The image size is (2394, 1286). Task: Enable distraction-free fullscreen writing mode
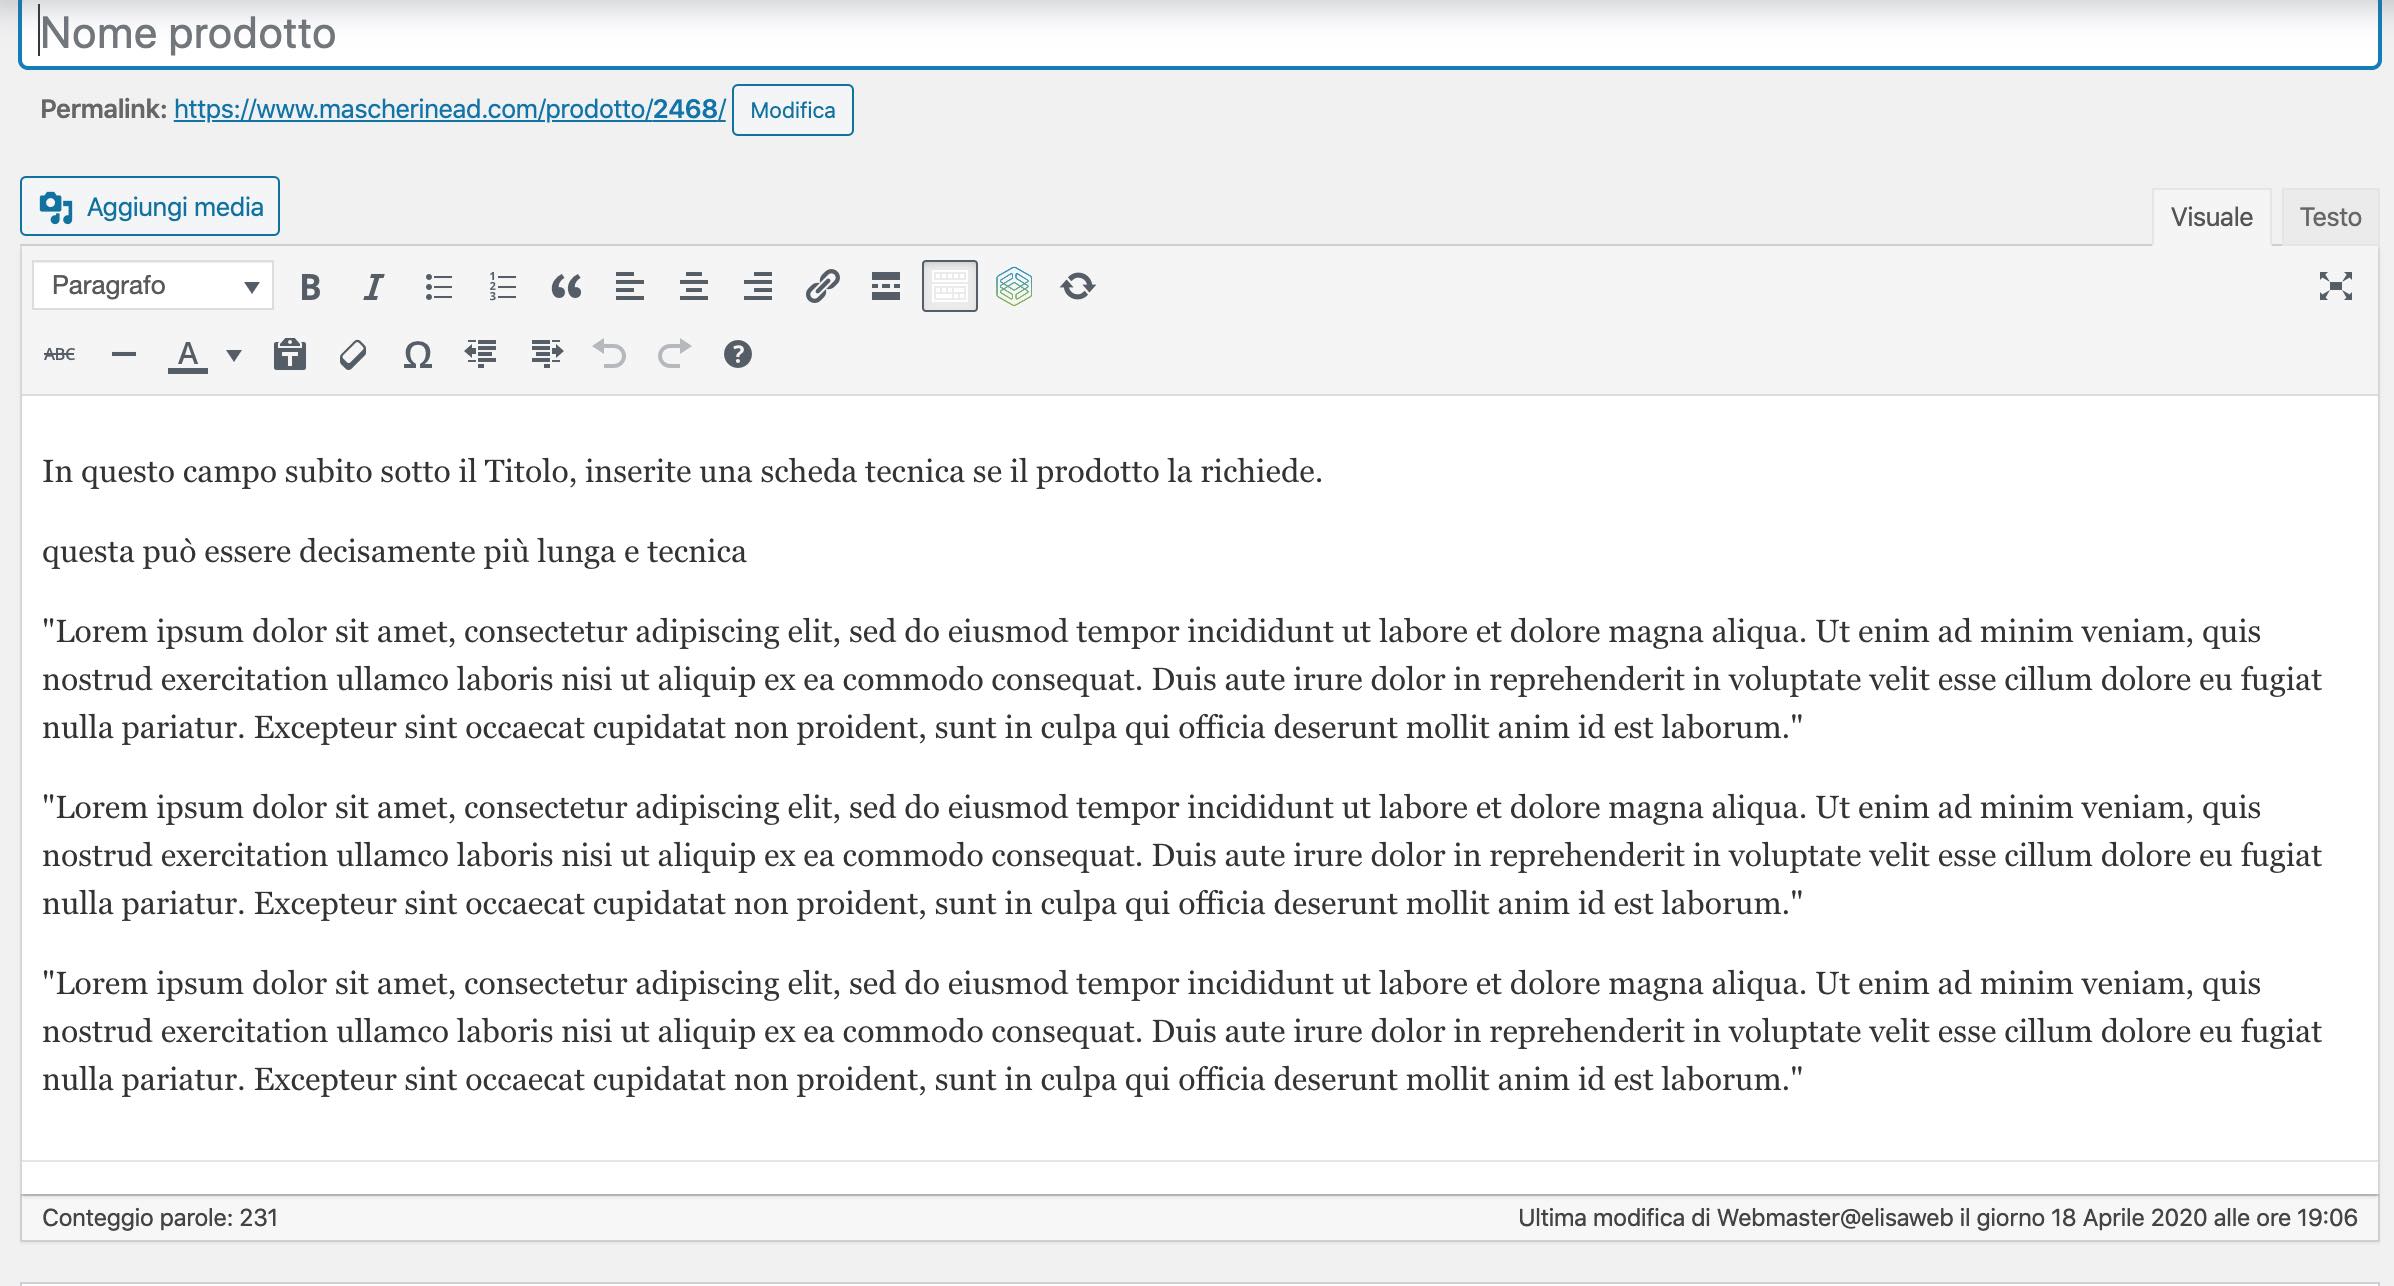[x=2335, y=287]
